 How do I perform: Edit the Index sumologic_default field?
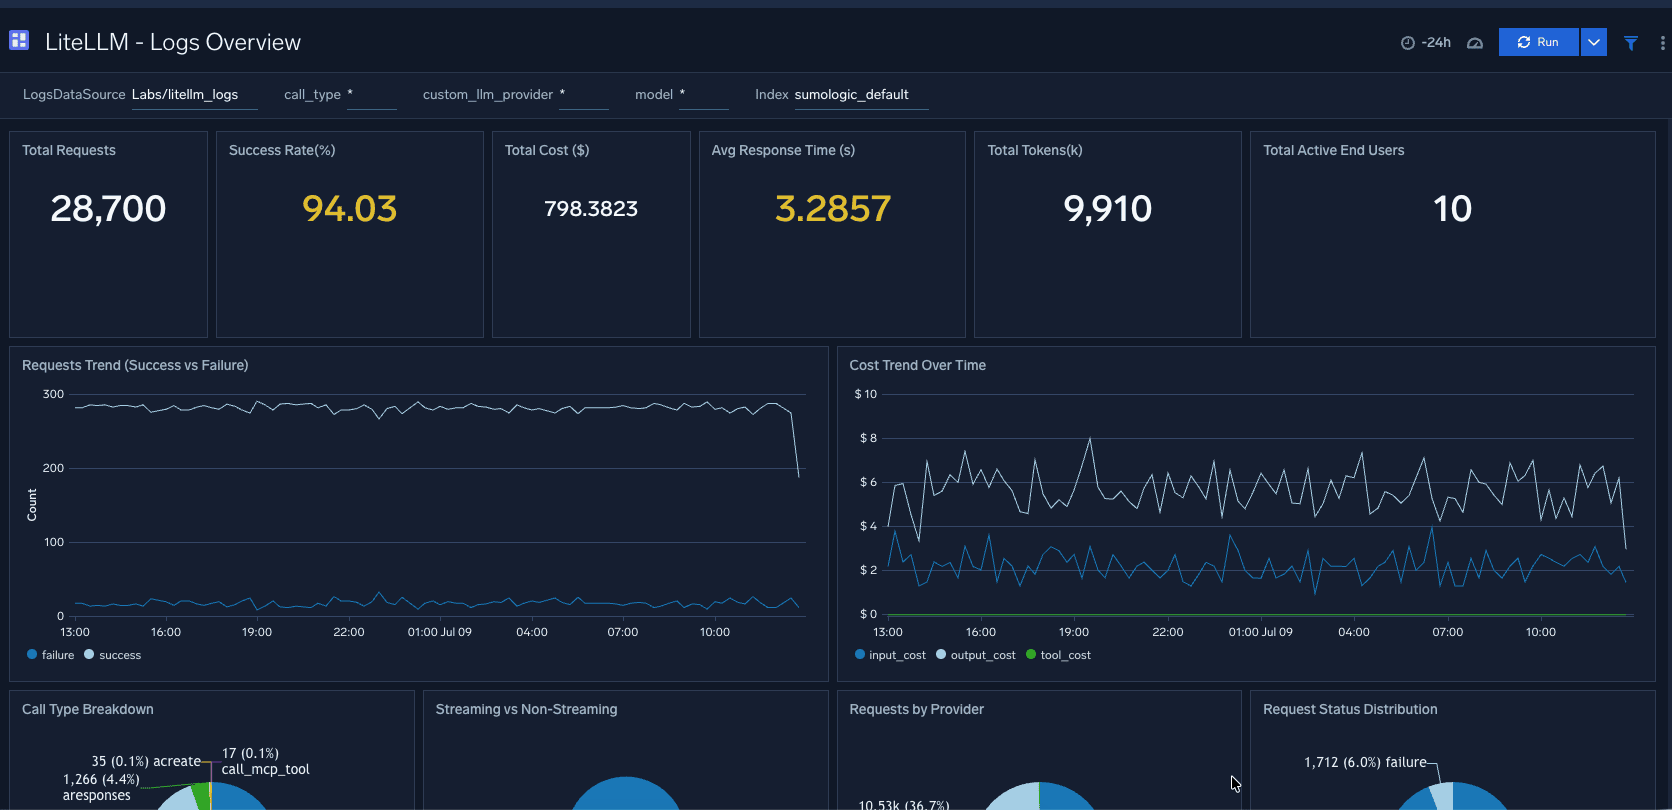click(x=861, y=95)
